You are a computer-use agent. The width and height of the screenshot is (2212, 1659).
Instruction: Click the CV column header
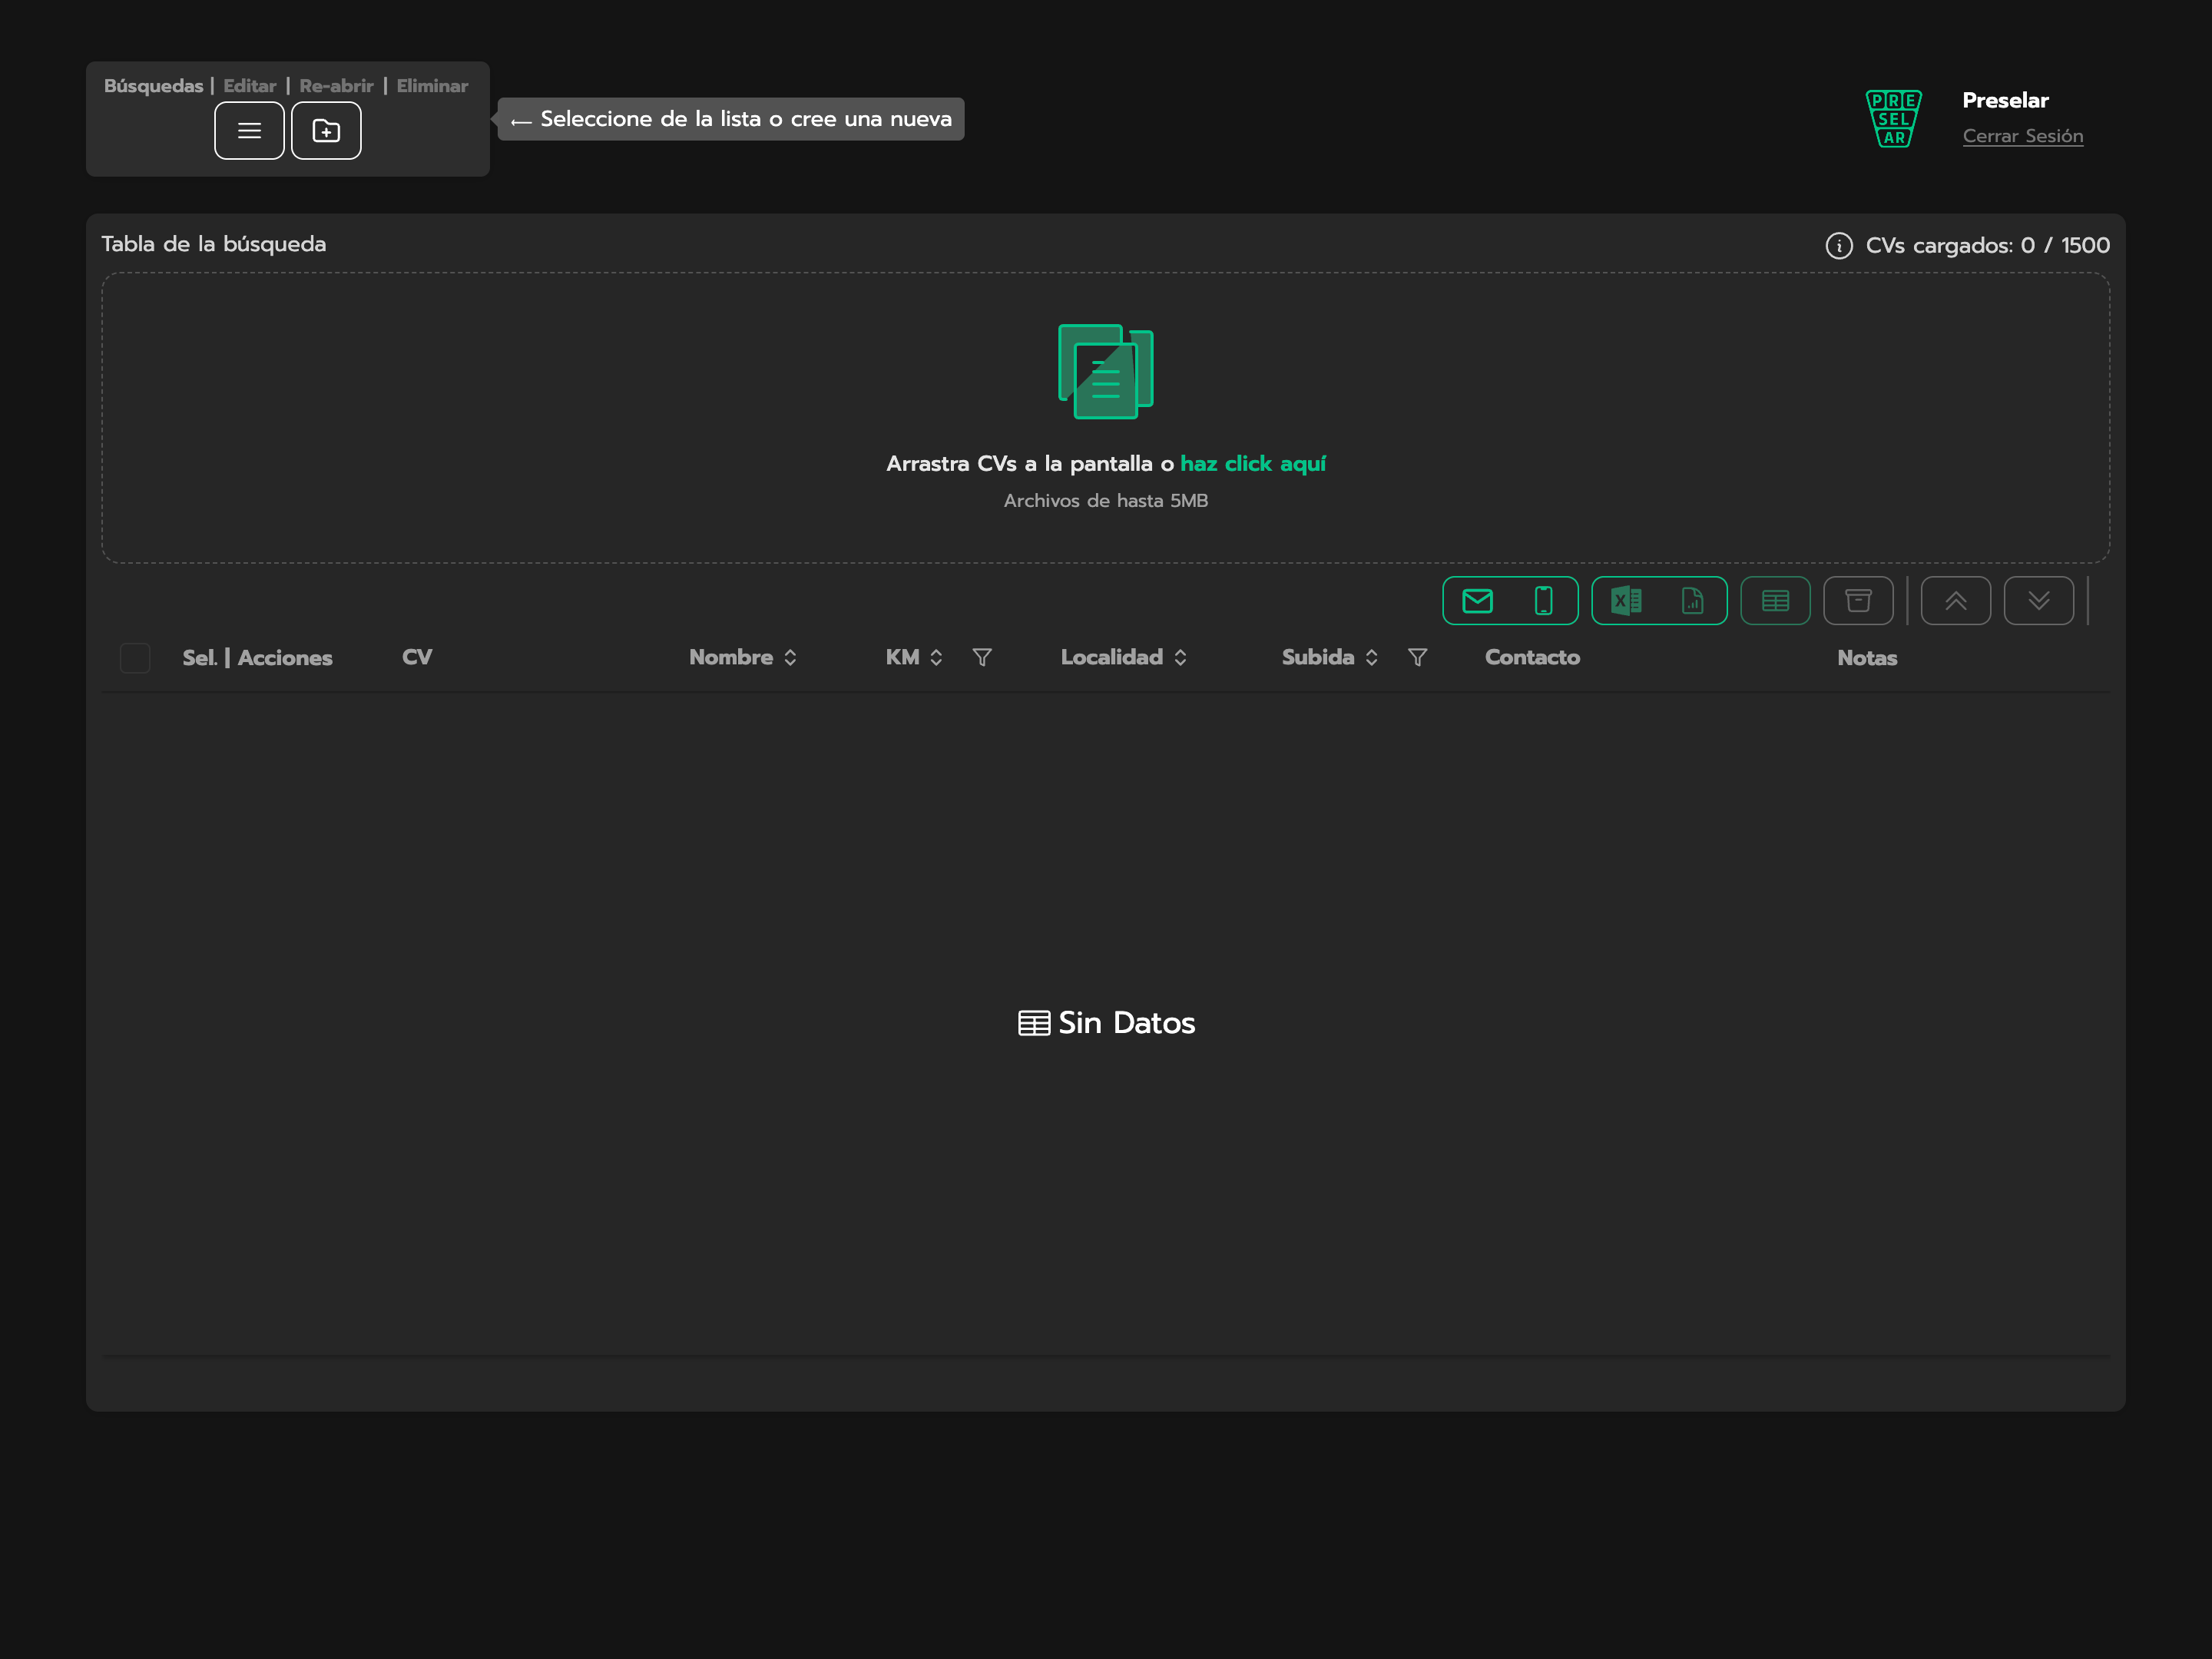pyautogui.click(x=417, y=657)
